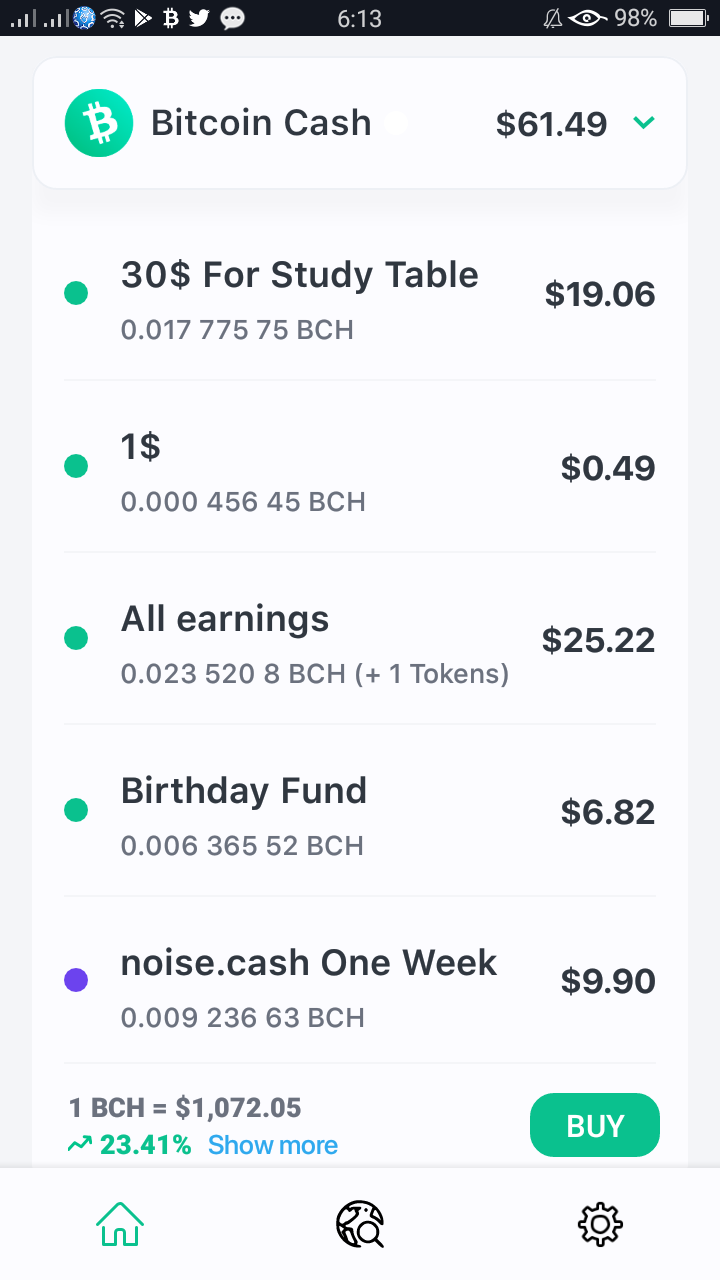Open the Home tab icon
Viewport: 720px width, 1280px height.
120,1223
